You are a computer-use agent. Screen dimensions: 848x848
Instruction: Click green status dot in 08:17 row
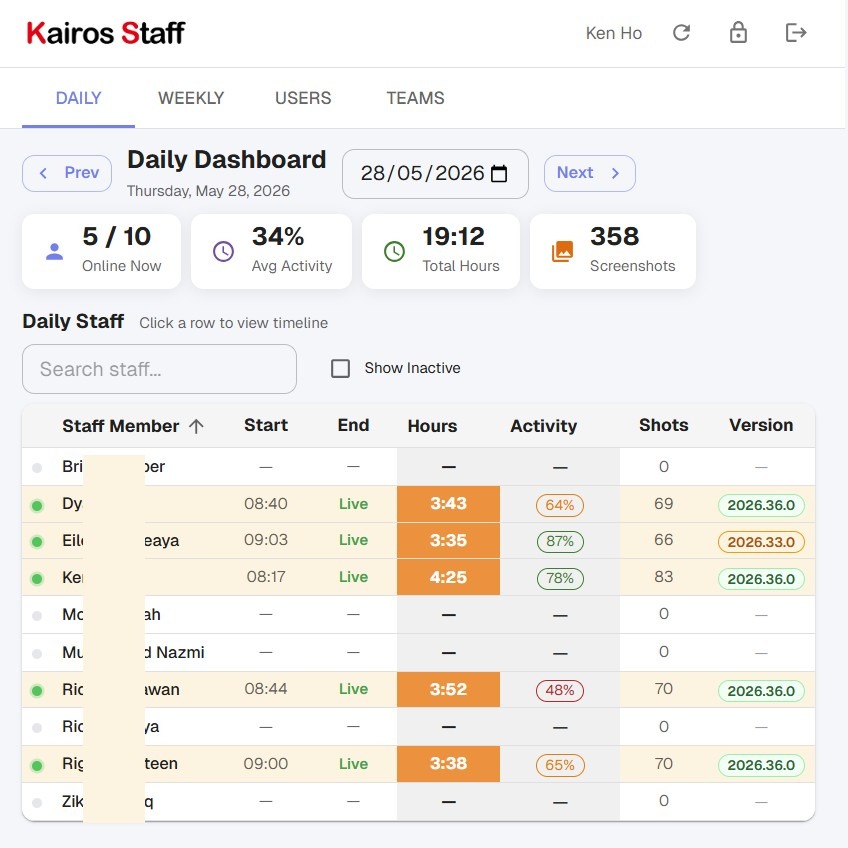[x=37, y=579]
